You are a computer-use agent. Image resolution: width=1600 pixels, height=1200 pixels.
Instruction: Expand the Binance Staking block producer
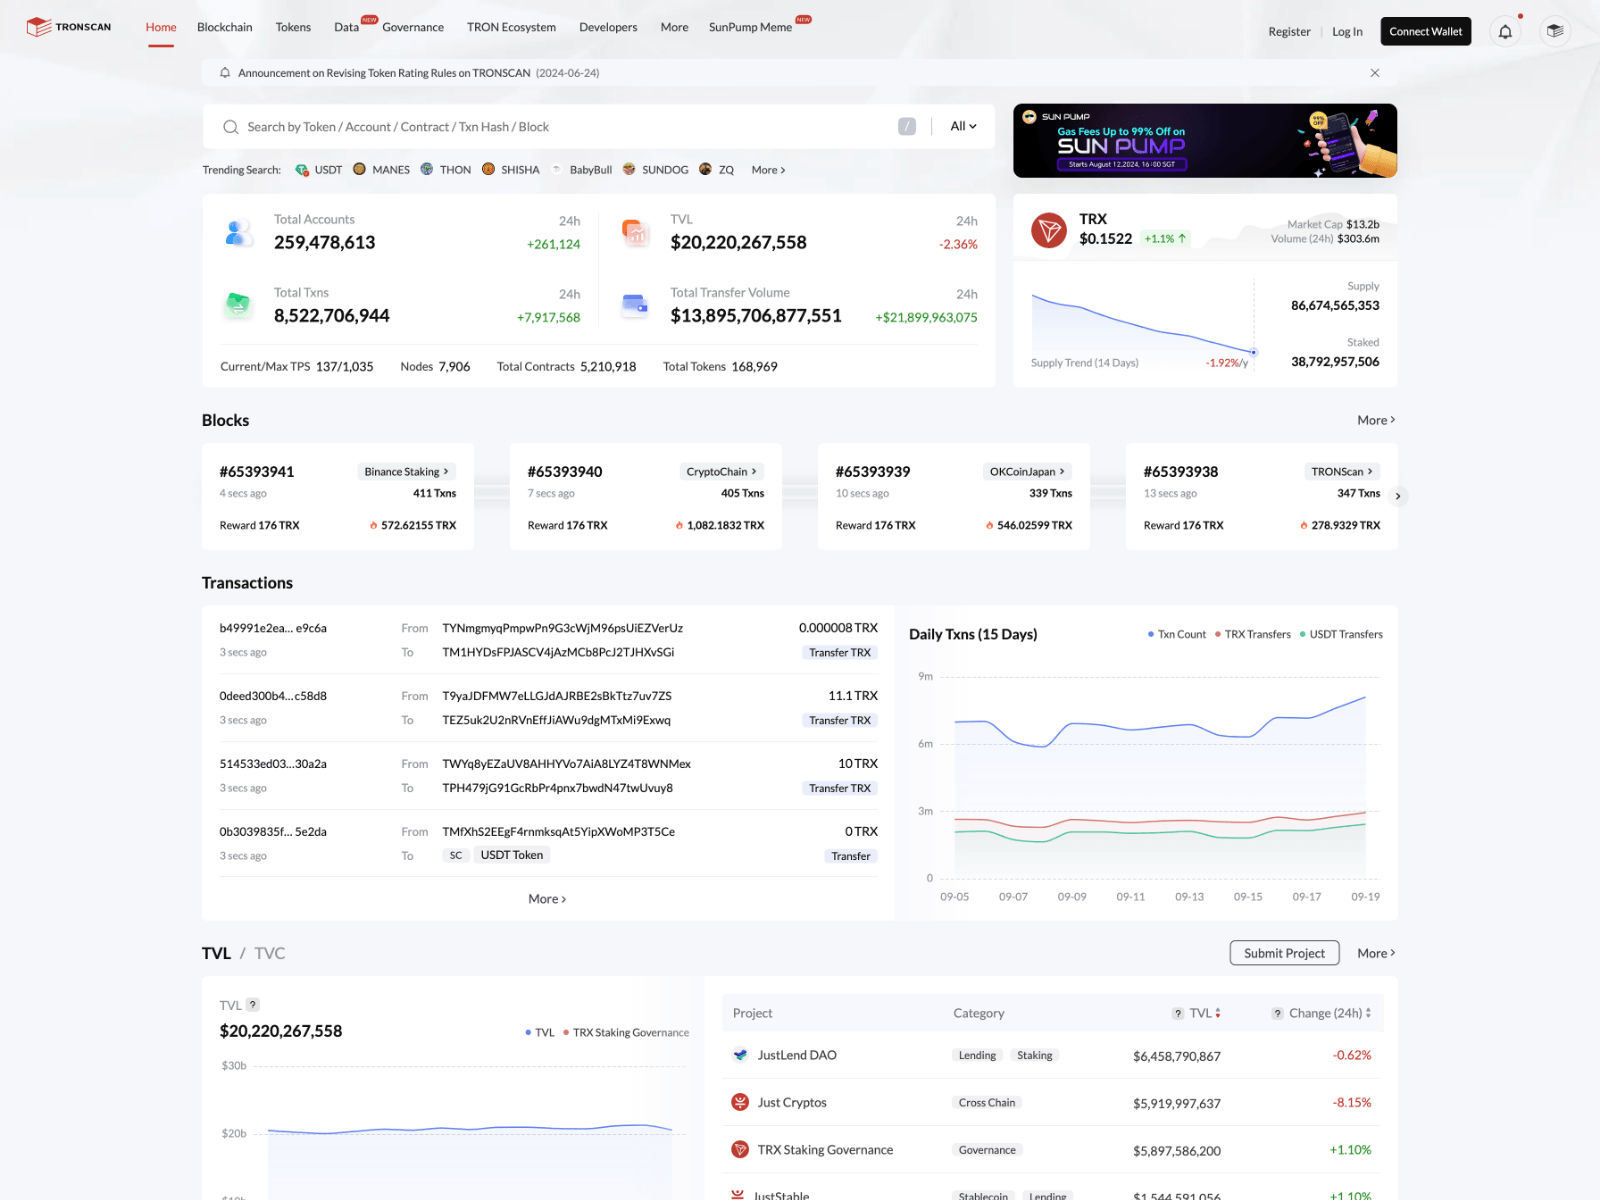coord(406,472)
